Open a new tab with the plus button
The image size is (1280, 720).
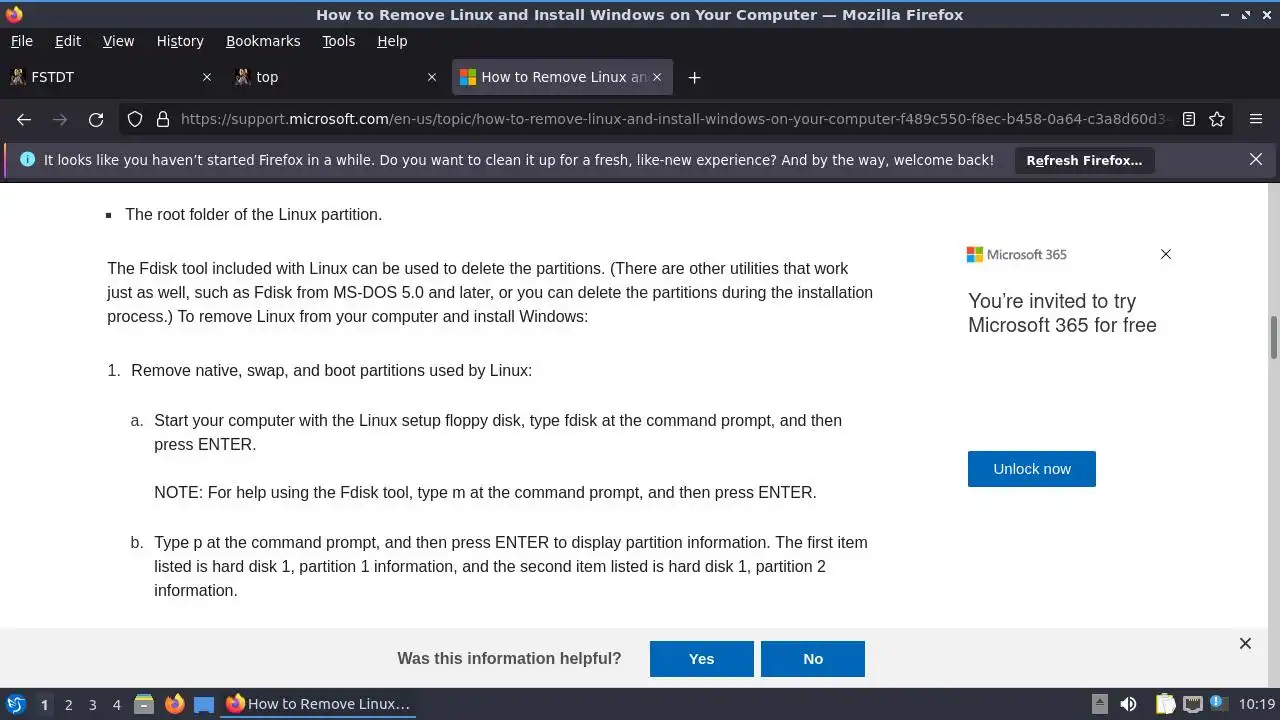coord(694,77)
